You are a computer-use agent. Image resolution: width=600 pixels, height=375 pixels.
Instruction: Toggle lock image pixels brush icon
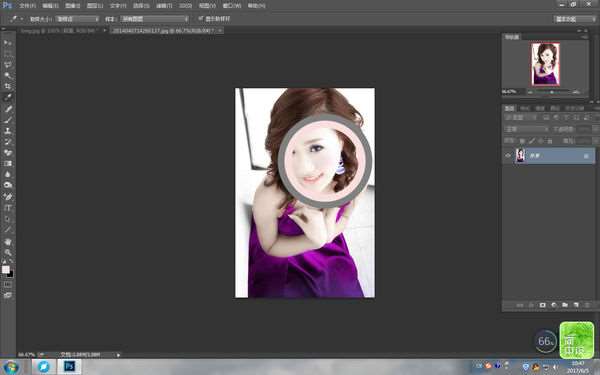coord(532,141)
